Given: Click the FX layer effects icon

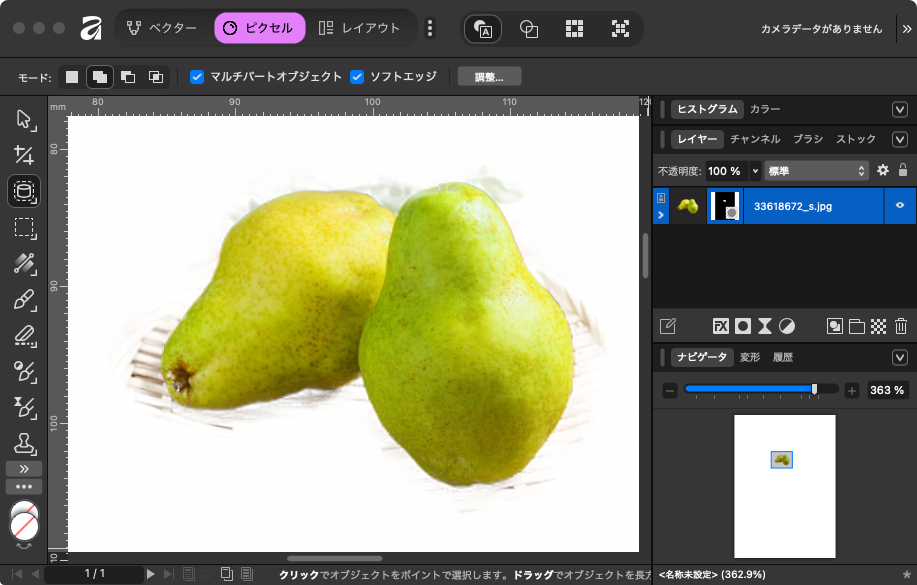Looking at the screenshot, I should pos(720,326).
